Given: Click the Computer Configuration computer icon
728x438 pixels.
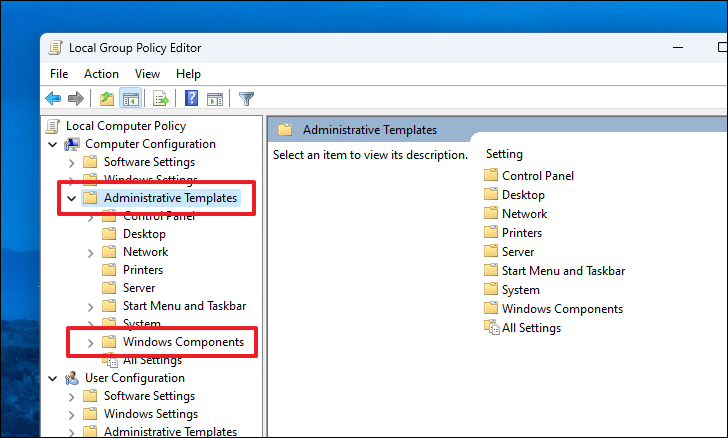Looking at the screenshot, I should point(72,144).
